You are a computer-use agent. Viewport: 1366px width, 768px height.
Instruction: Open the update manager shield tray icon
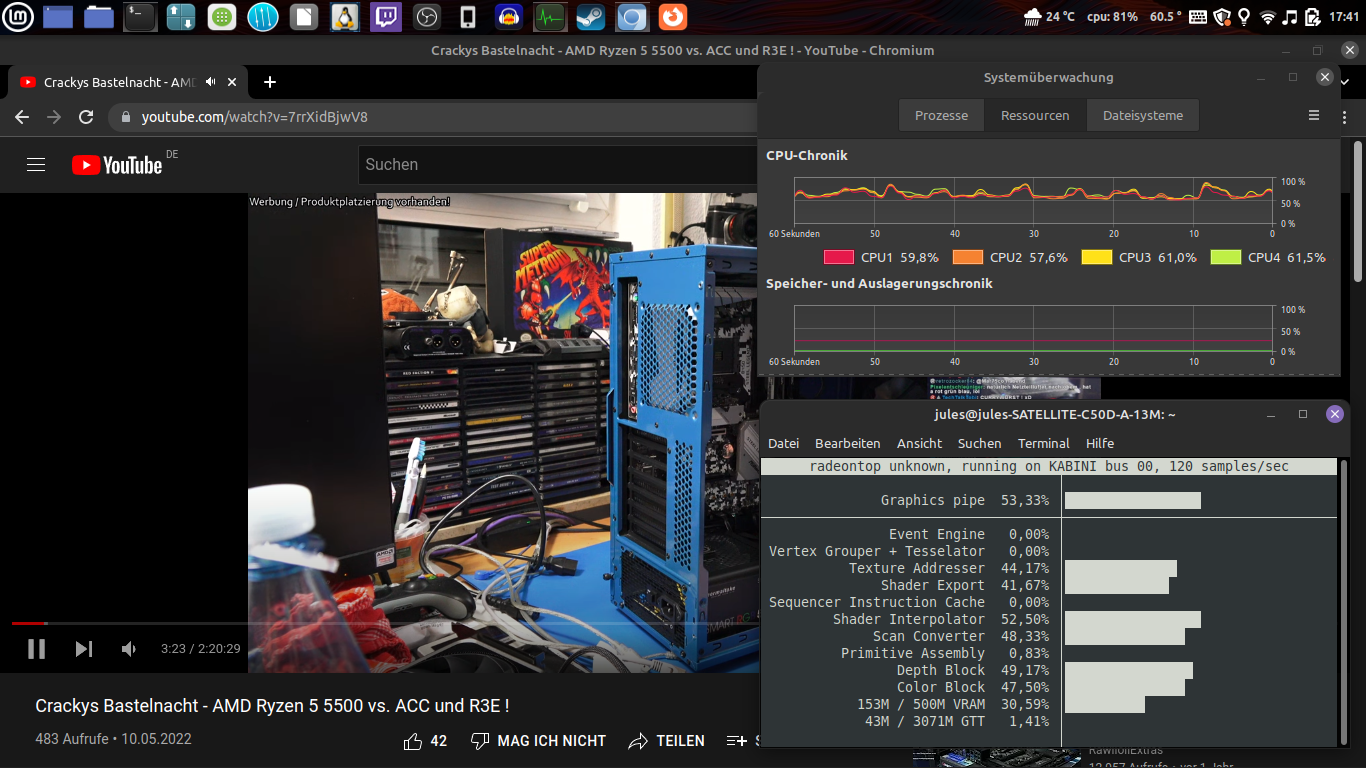tap(1221, 16)
